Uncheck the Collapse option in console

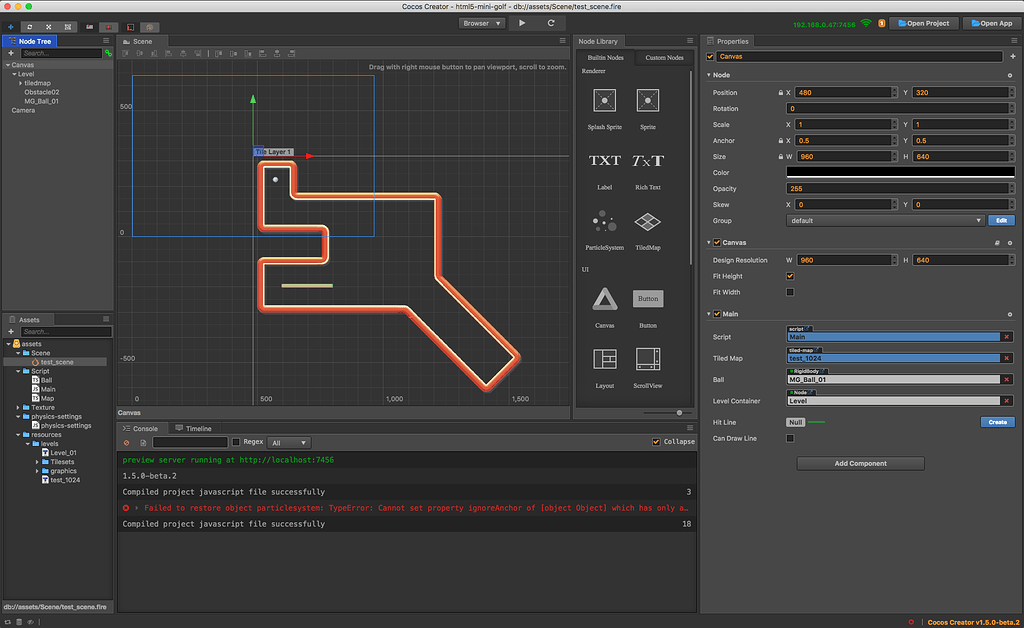pyautogui.click(x=656, y=442)
